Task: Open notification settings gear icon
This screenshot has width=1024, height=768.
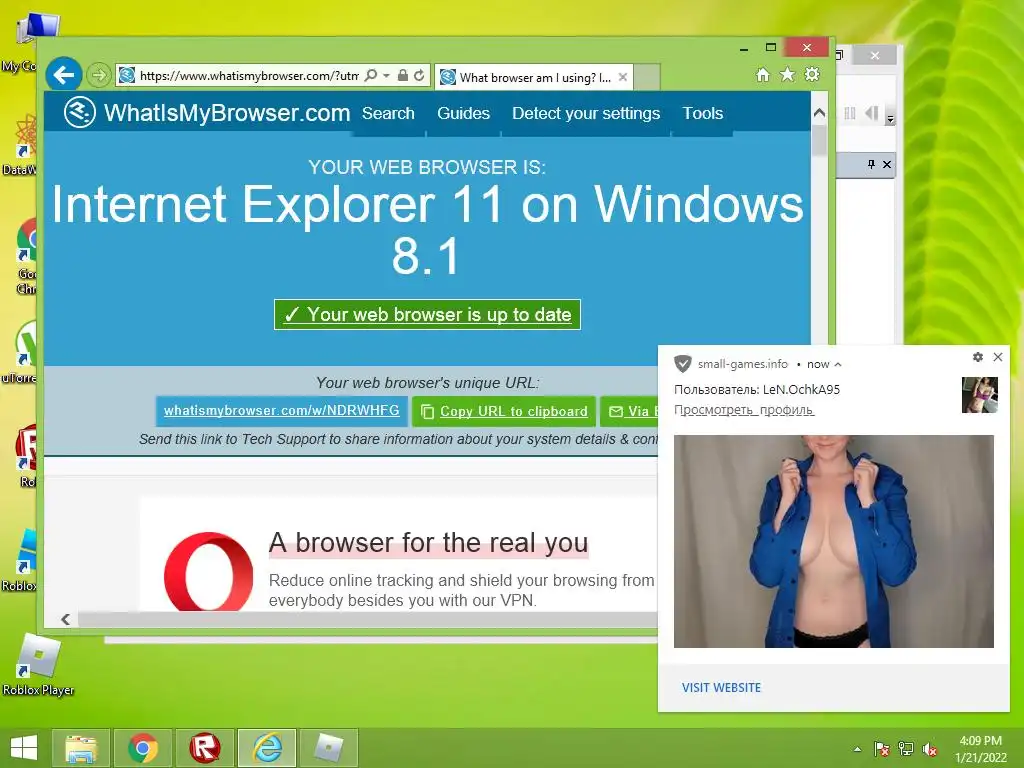Action: pyautogui.click(x=978, y=357)
